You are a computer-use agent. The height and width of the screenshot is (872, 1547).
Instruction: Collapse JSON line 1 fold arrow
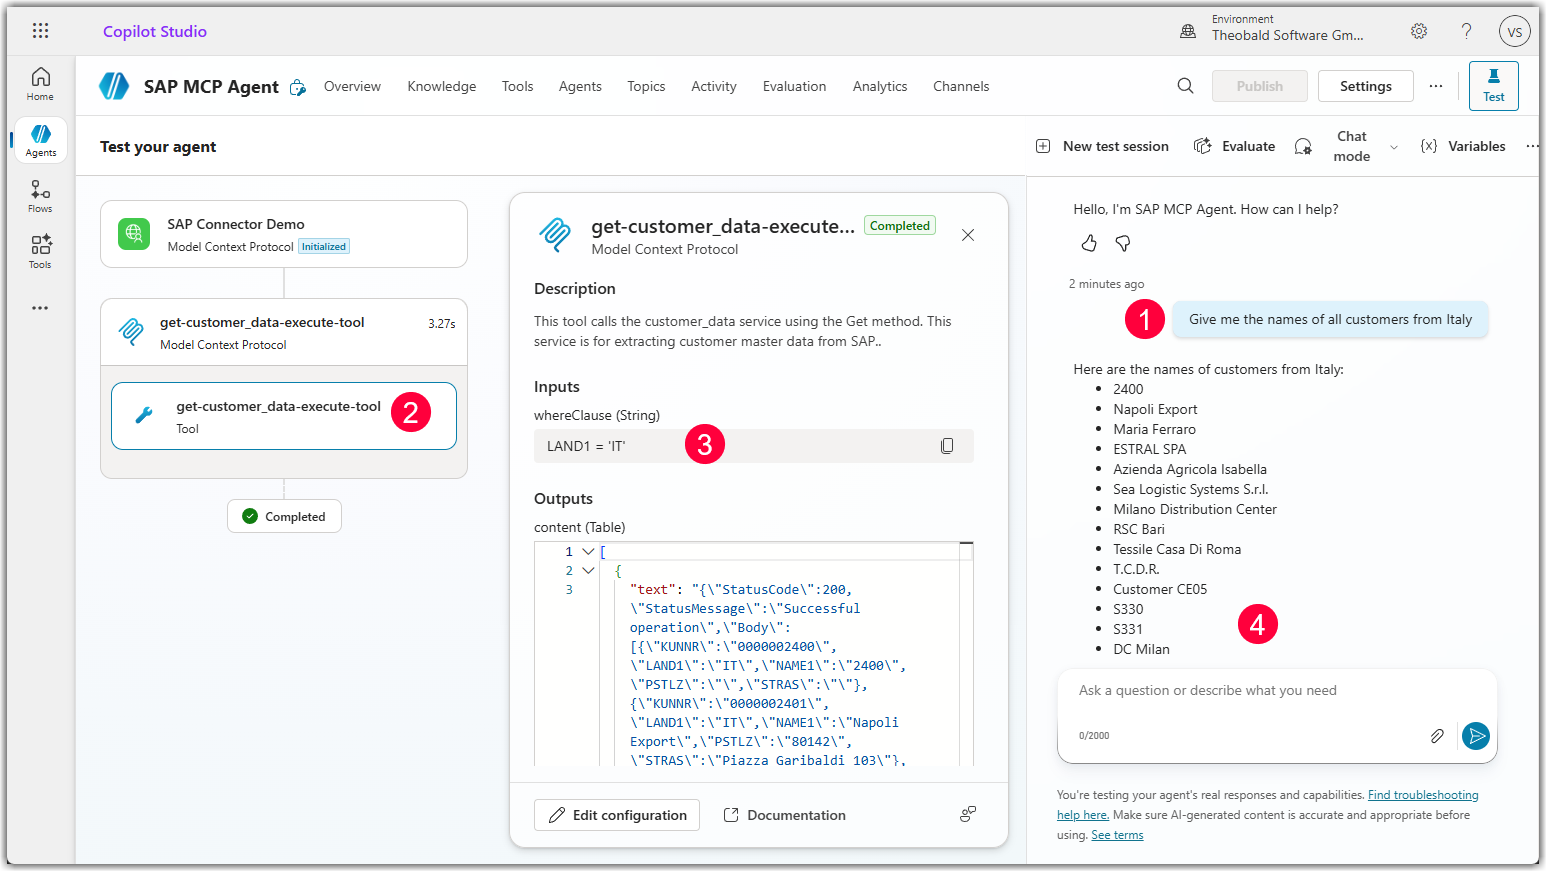589,551
